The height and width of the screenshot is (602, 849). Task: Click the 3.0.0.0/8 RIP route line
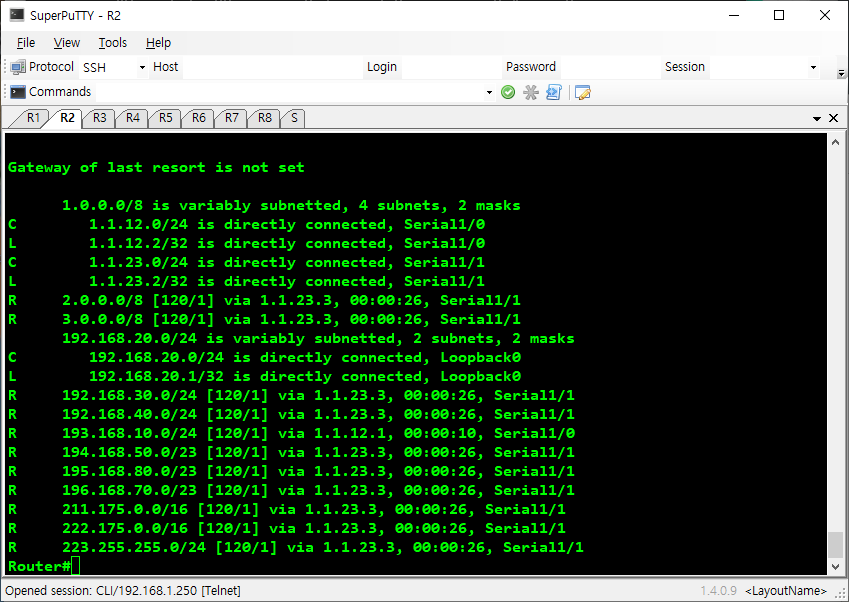(264, 319)
